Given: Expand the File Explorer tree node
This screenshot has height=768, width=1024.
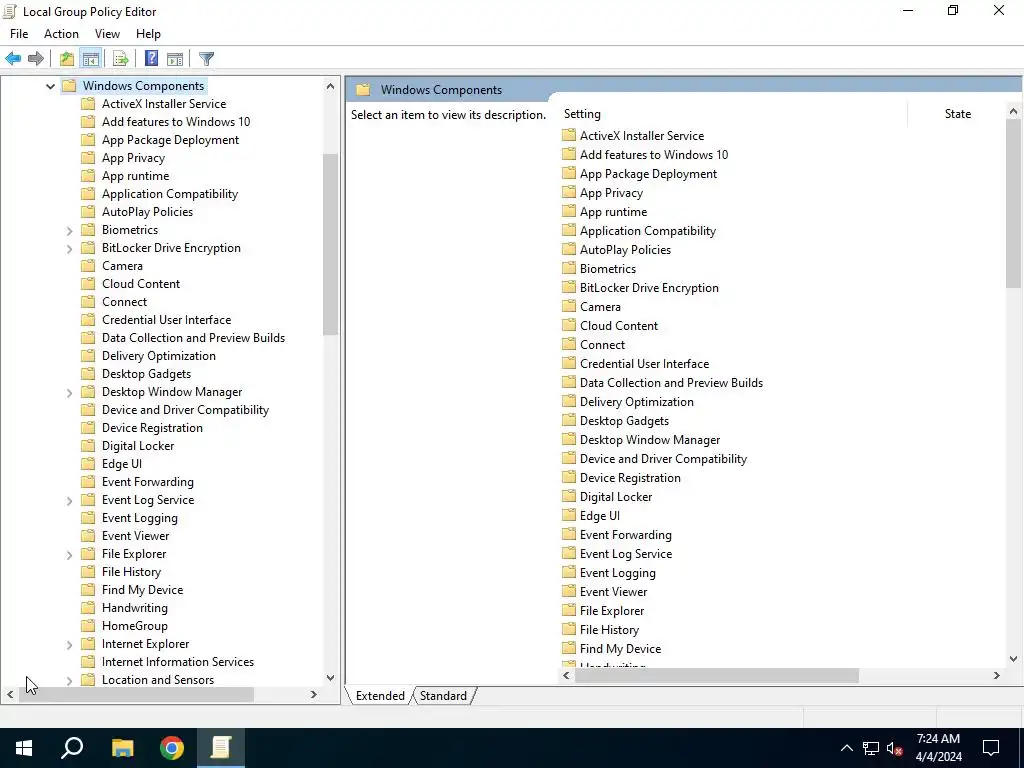Looking at the screenshot, I should tap(69, 554).
